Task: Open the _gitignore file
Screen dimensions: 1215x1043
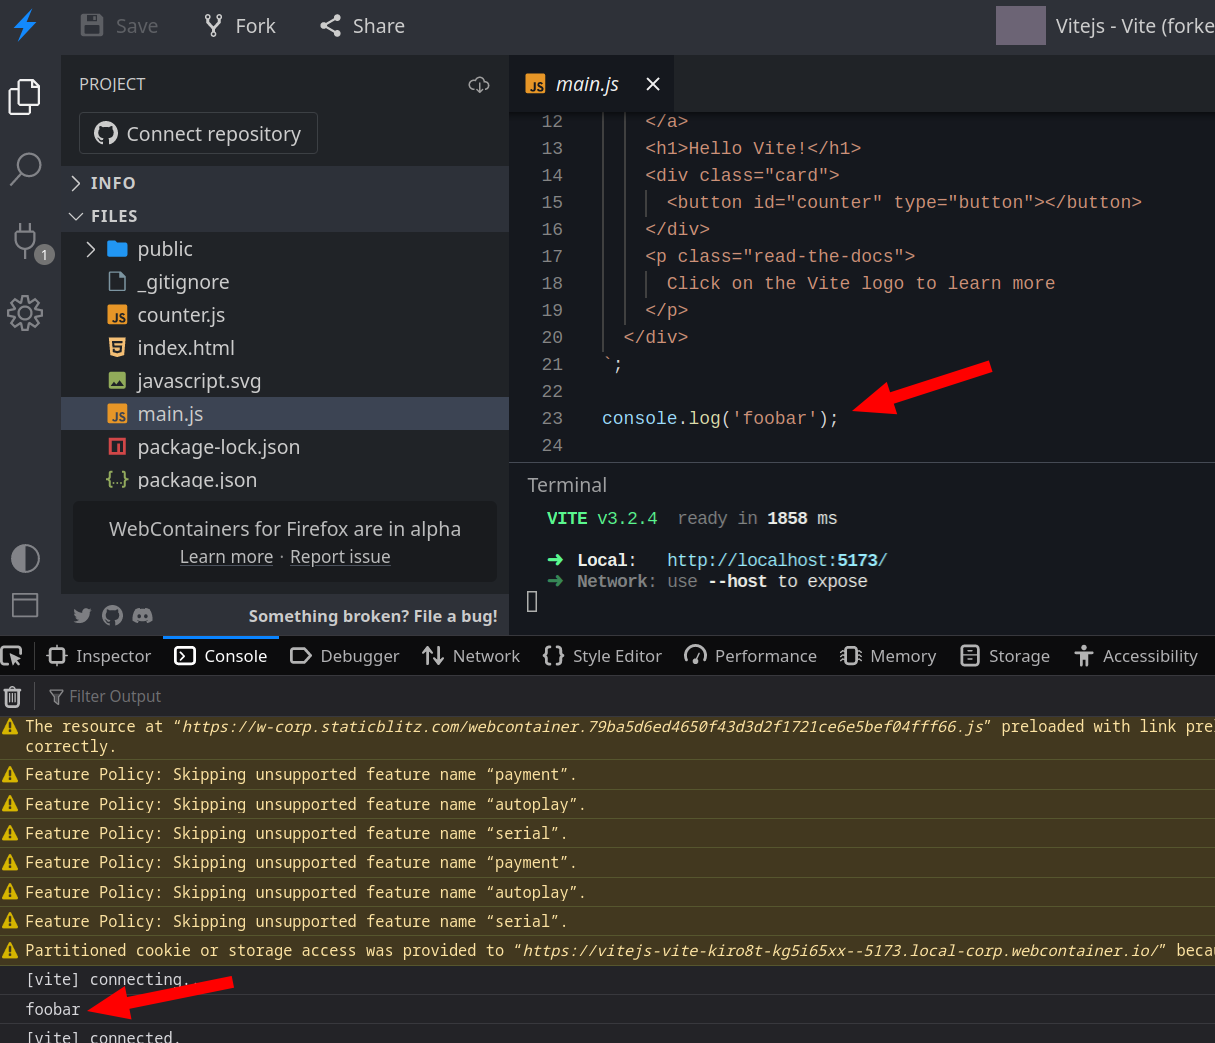Action: (x=285, y=282)
